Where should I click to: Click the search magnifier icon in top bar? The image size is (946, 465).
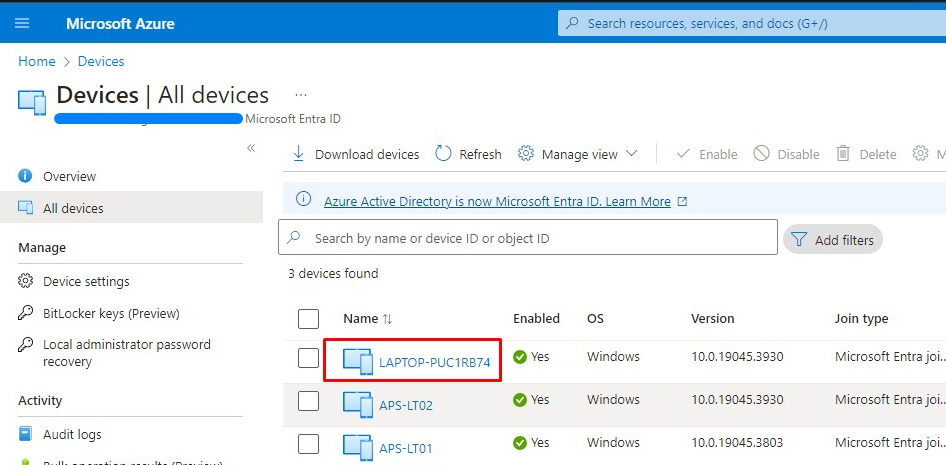click(574, 24)
